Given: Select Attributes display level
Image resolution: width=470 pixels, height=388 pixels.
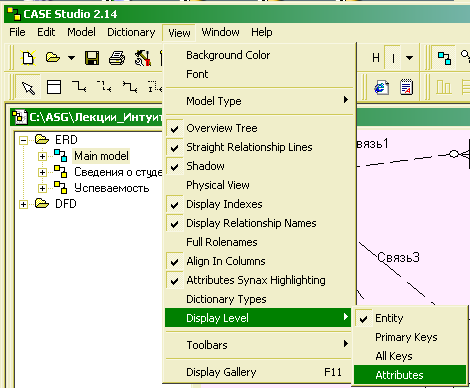Looking at the screenshot, I should click(x=410, y=375).
